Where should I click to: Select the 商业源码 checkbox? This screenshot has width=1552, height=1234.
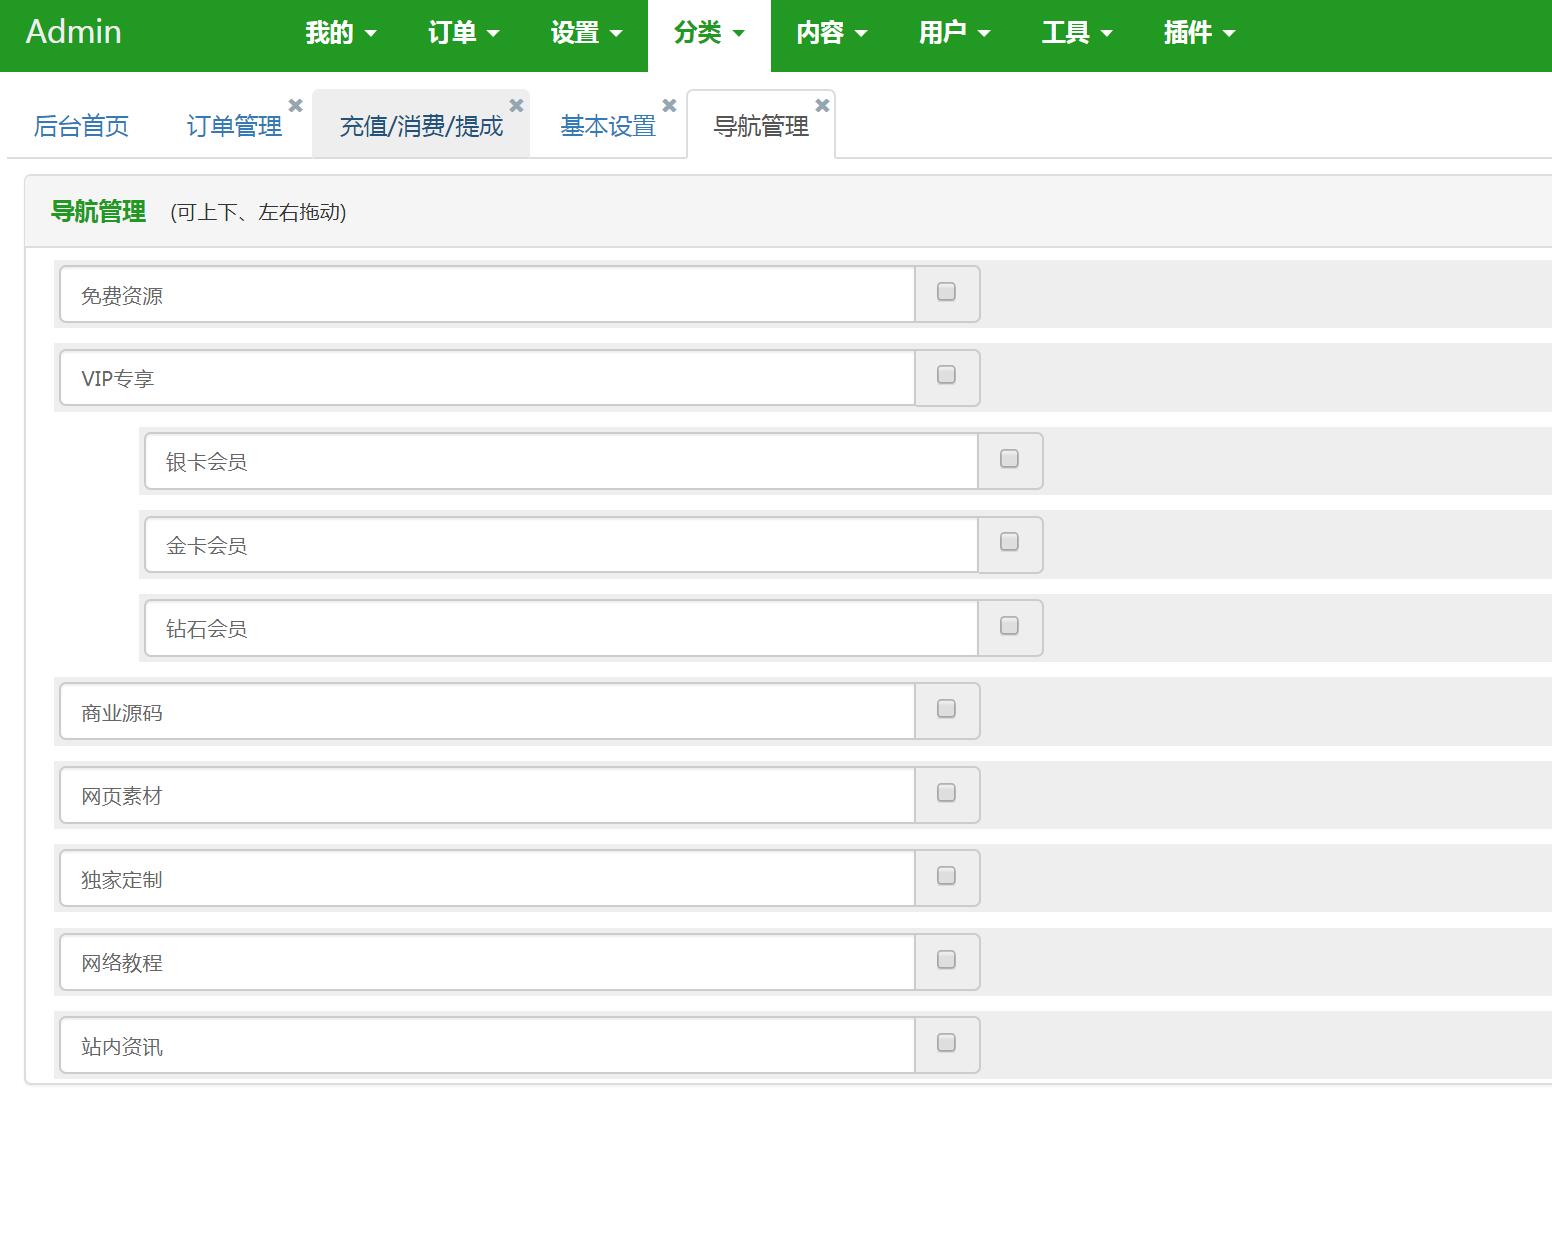(946, 709)
